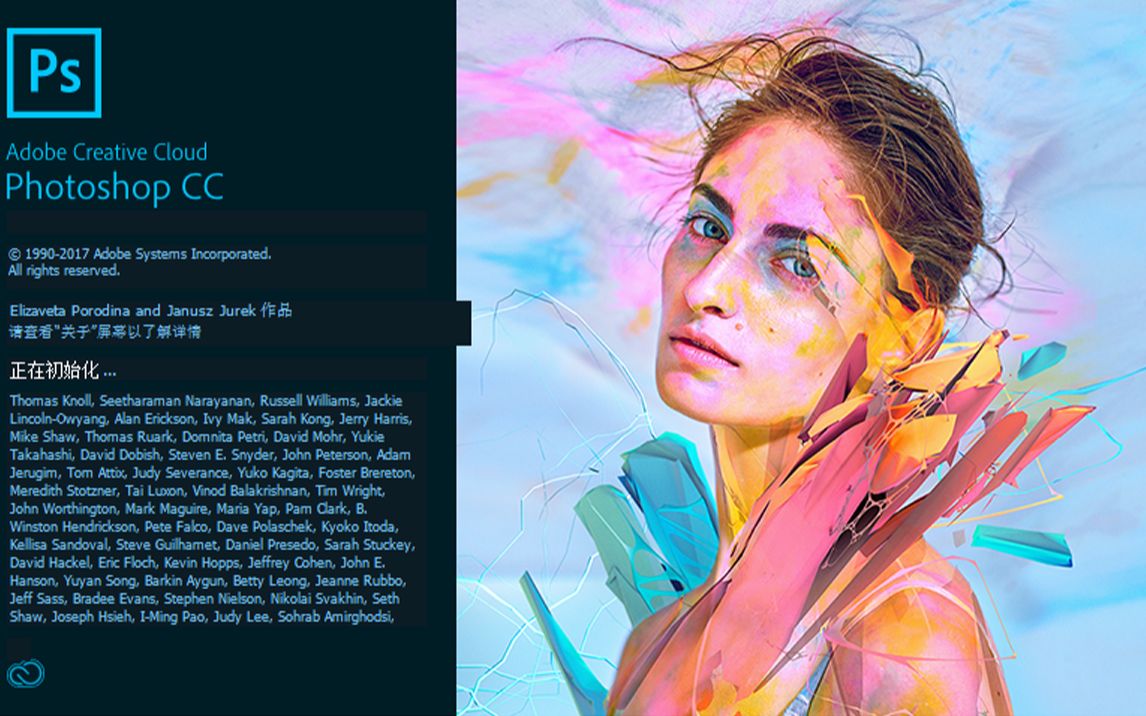
Task: Click the "All rights reserved." text
Action: 64,270
